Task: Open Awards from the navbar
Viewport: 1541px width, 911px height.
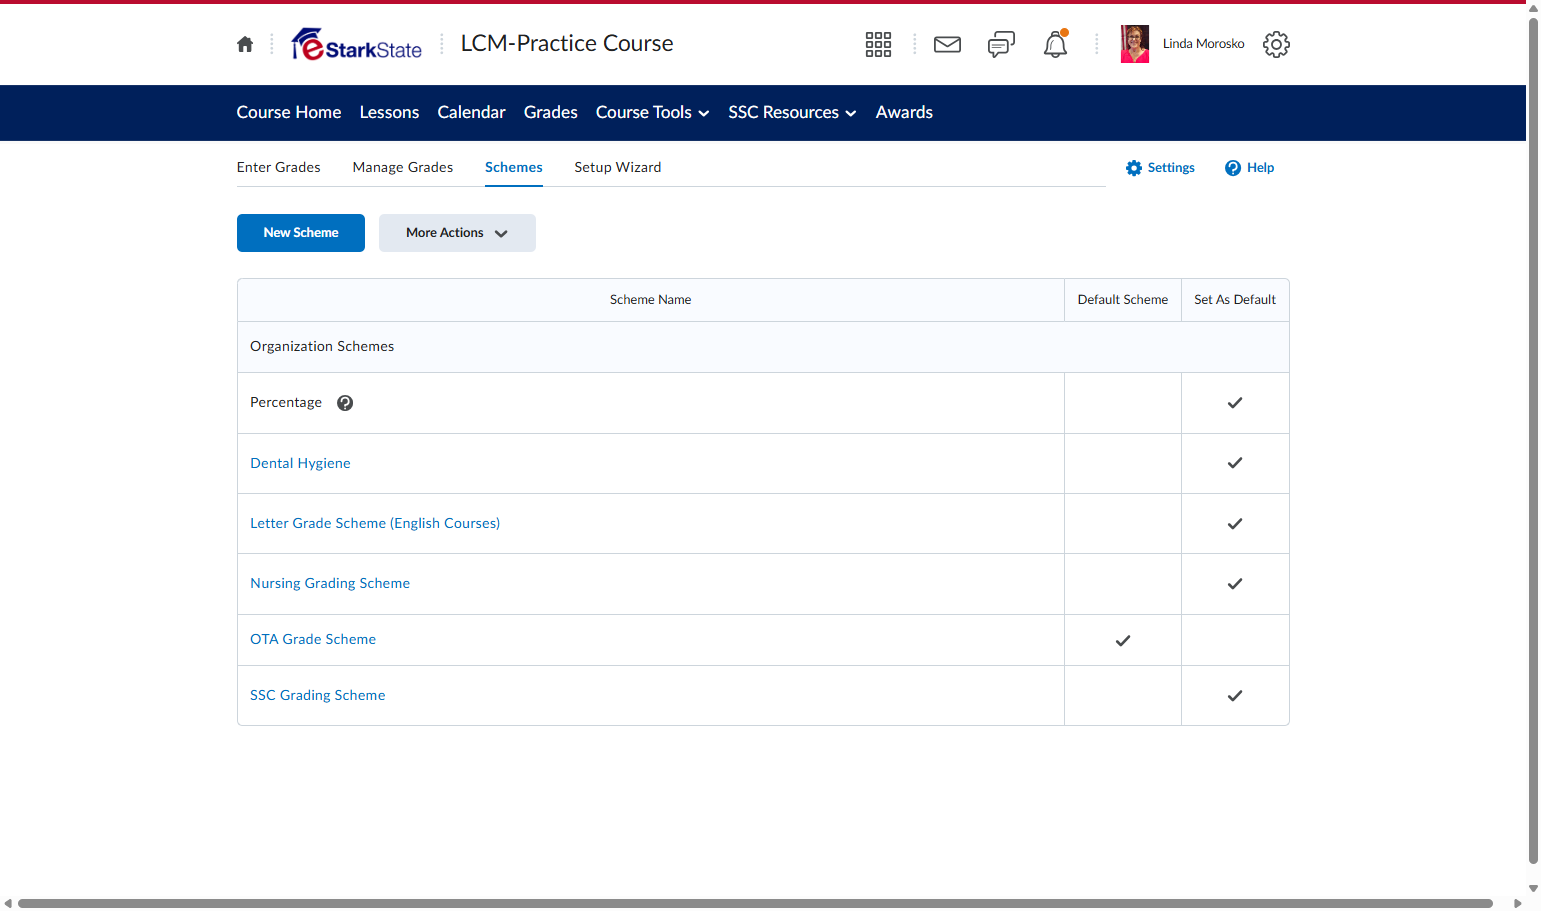Action: (x=904, y=113)
